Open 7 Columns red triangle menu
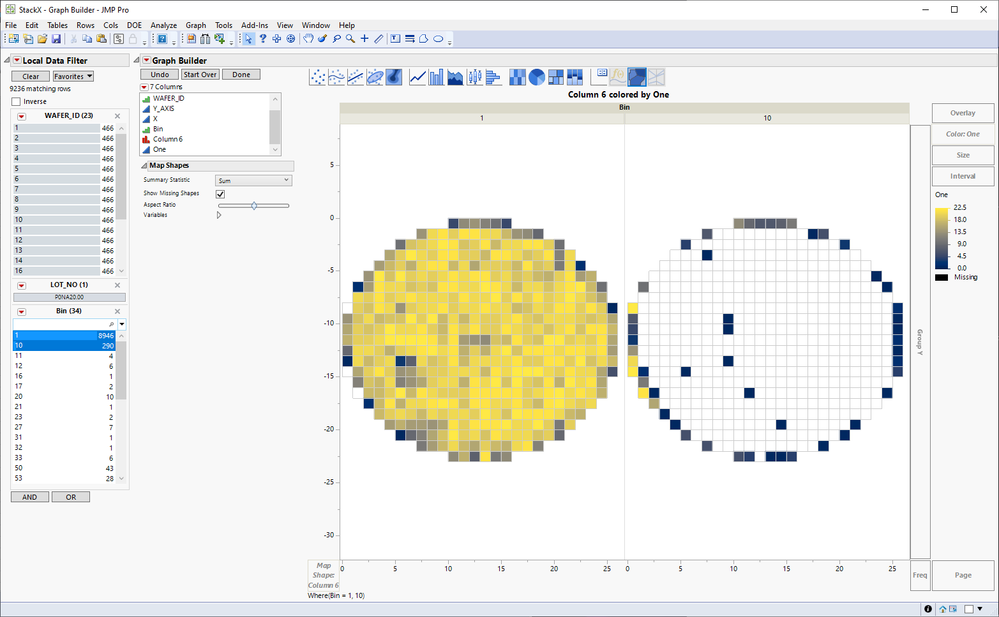This screenshot has height=617, width=999. click(x=144, y=87)
